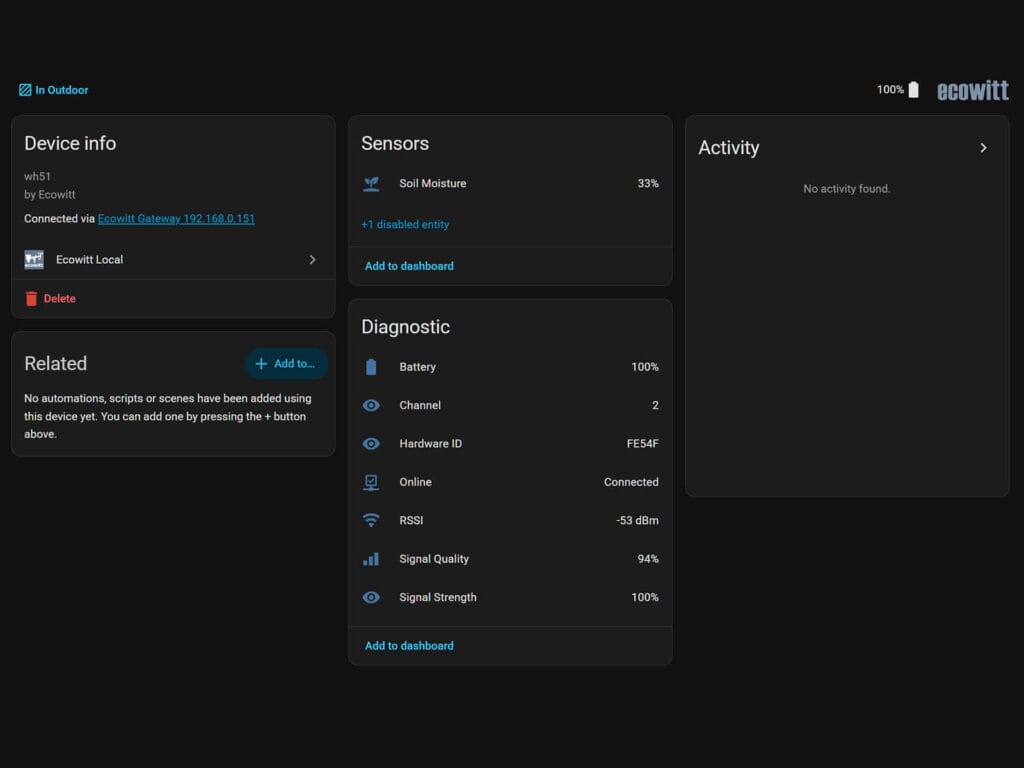Click the In Outdoor area icon
The height and width of the screenshot is (768, 1024).
[x=25, y=90]
